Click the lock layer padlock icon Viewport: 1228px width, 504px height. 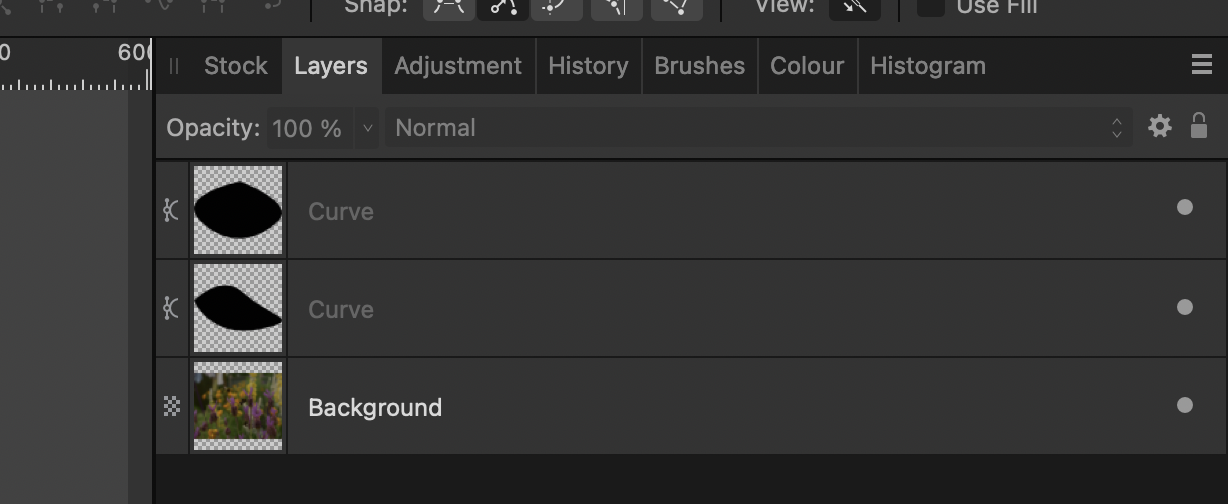[x=1198, y=126]
